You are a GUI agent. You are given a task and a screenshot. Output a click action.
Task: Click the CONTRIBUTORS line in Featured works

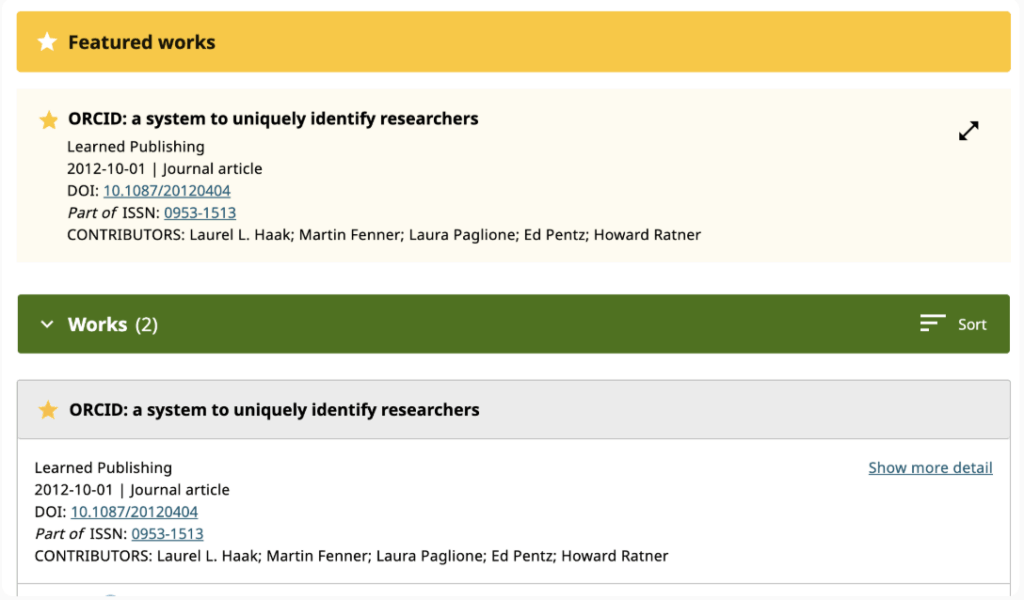(x=383, y=235)
